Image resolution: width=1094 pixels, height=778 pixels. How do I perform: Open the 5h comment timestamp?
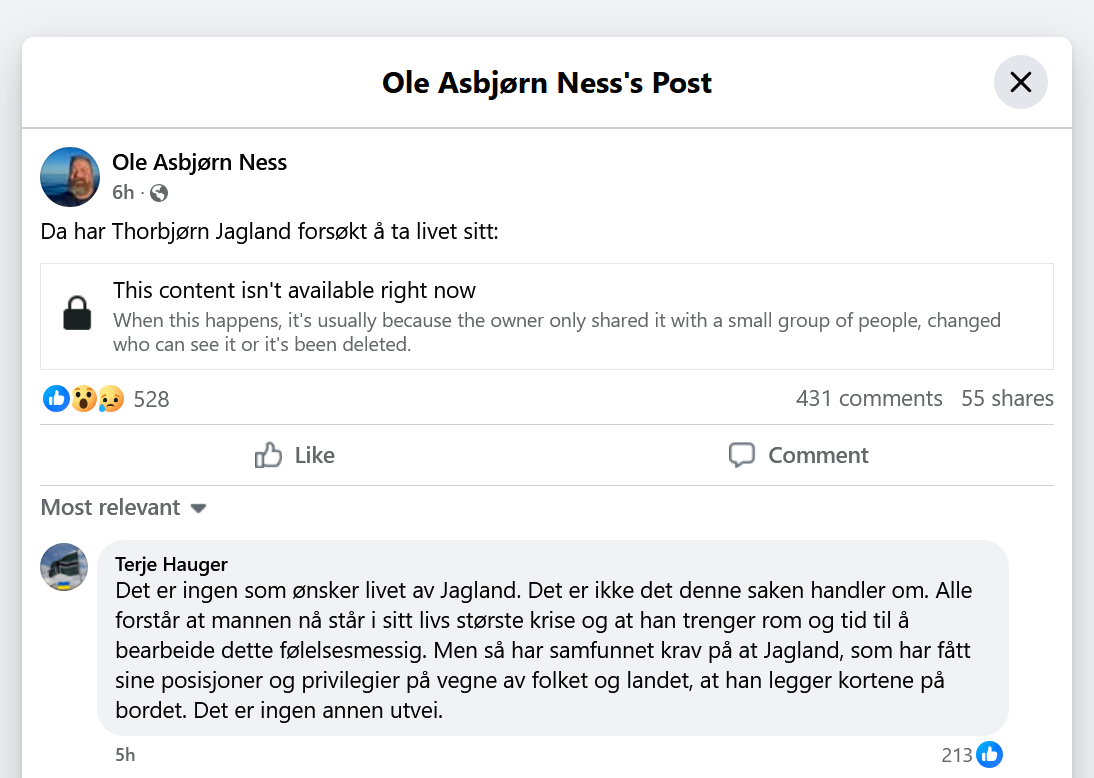[125, 755]
